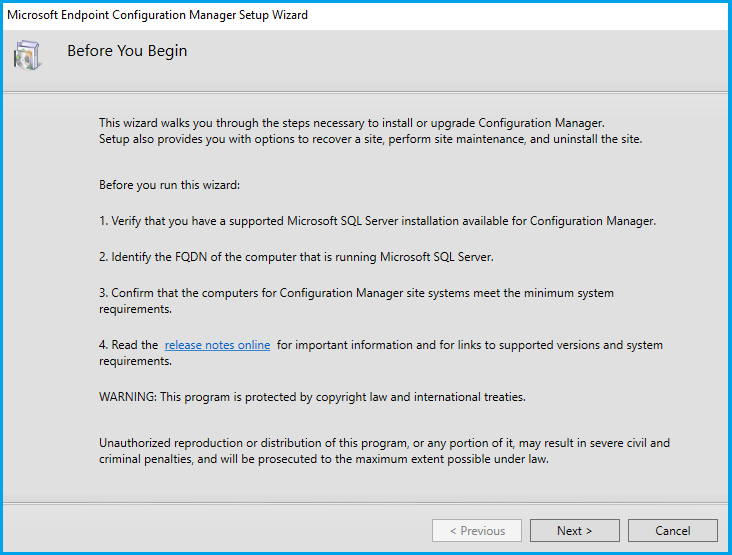Click the WARNING copyright law sentence
Viewport: 732px width, 555px height.
point(312,397)
